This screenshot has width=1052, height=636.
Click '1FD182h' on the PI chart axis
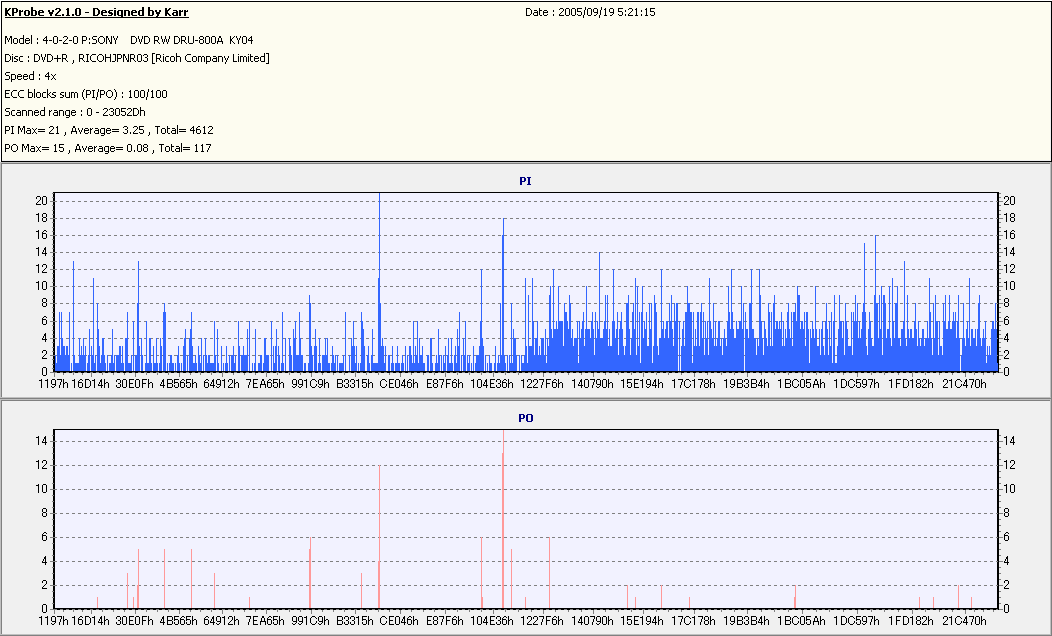(910, 384)
